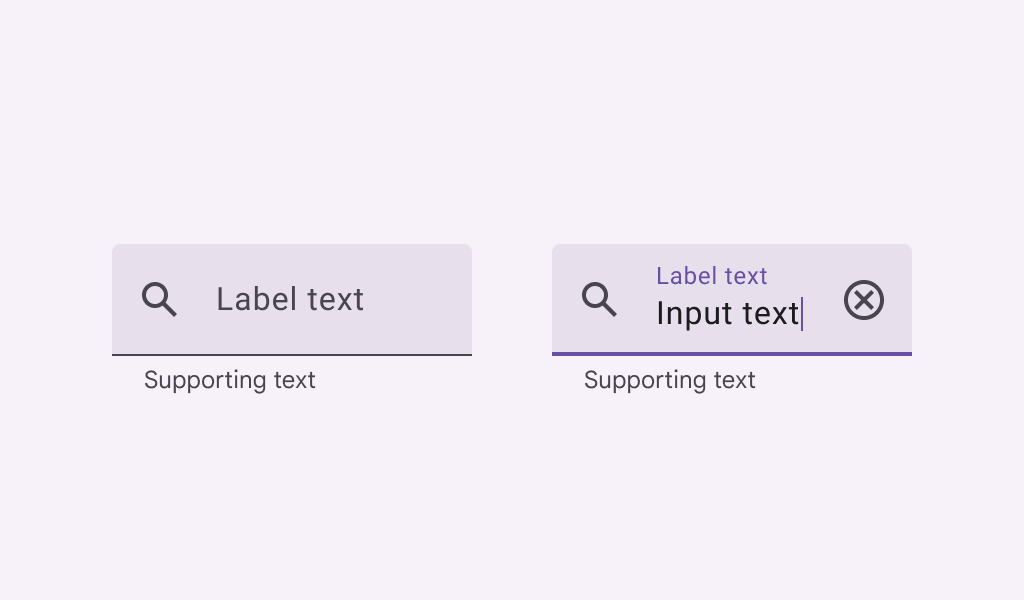This screenshot has height=600, width=1024.
Task: Select the magnifier icon in the left search field
Action: point(159,299)
